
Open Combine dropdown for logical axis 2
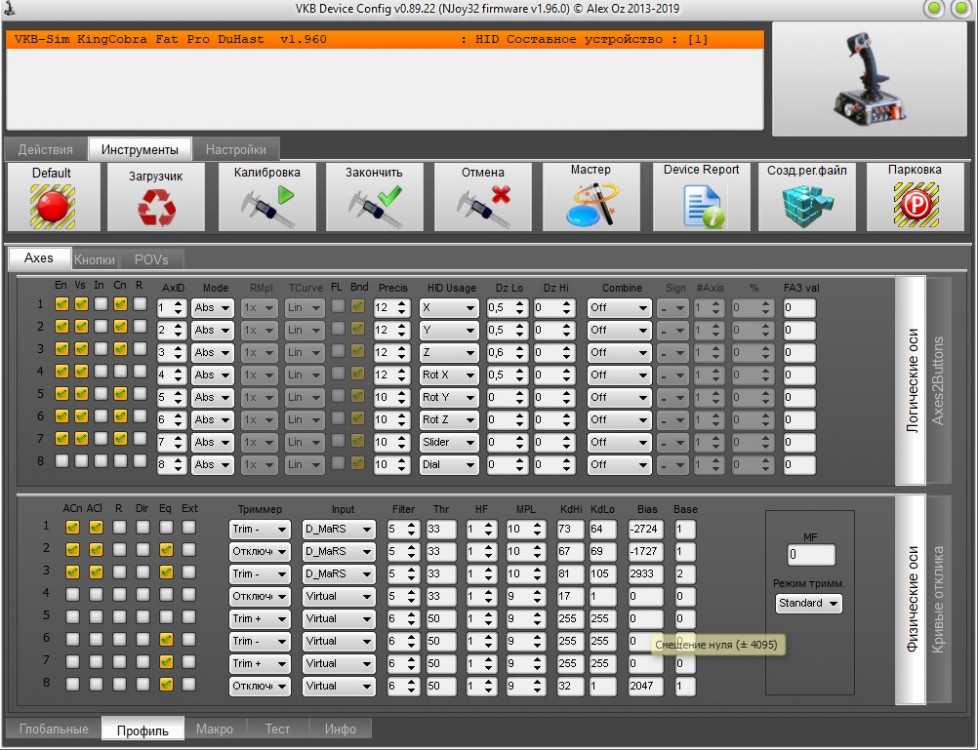pos(619,330)
